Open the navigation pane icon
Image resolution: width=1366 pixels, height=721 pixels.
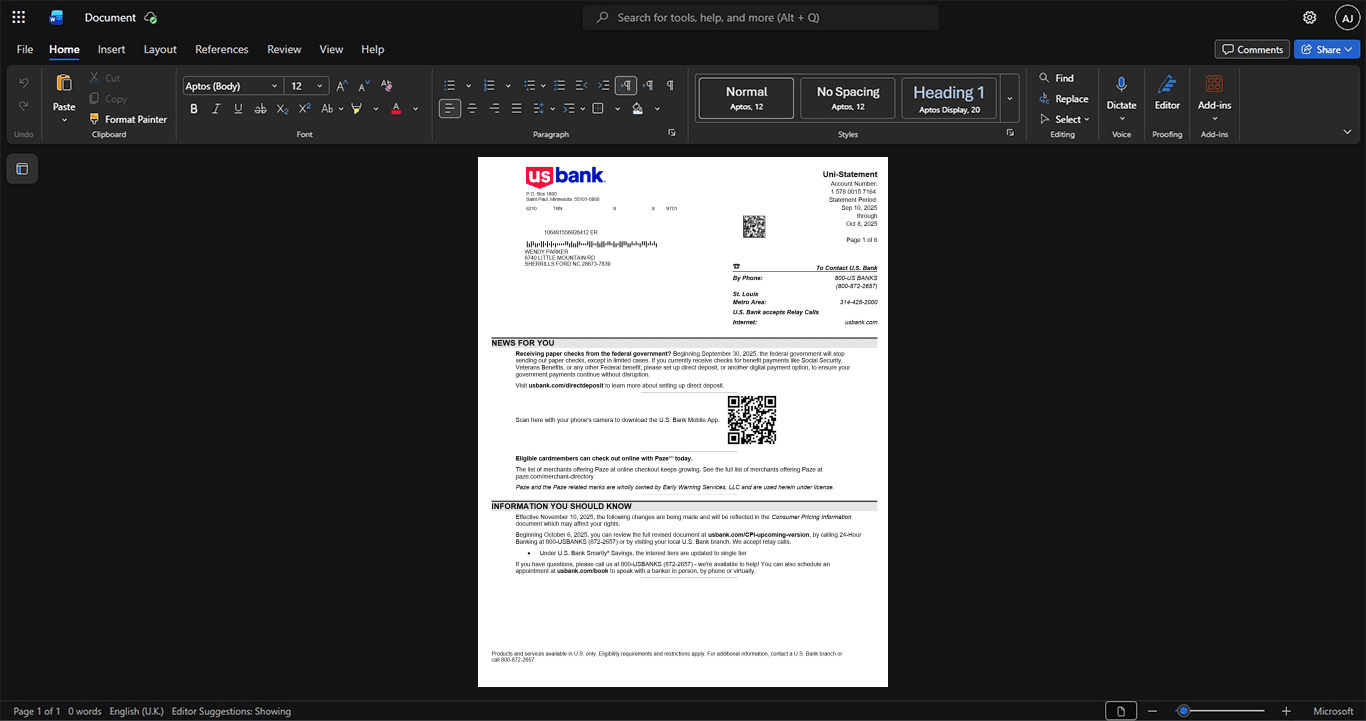22,169
